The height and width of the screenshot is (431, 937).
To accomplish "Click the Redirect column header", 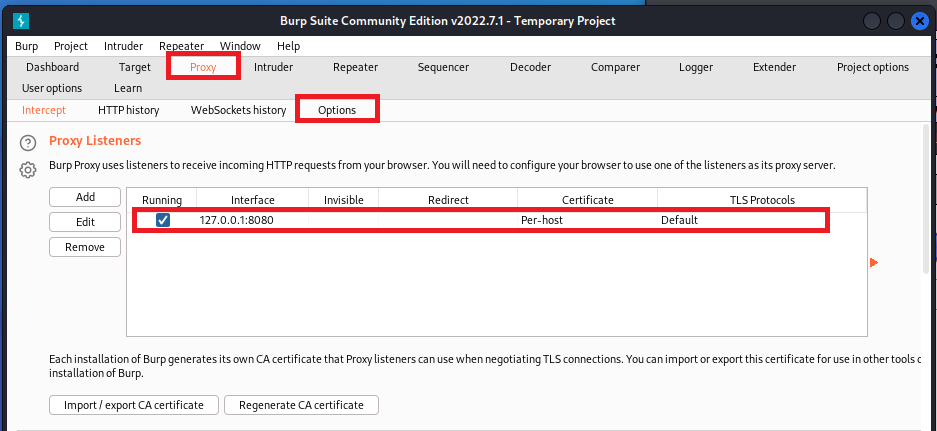I will (448, 200).
